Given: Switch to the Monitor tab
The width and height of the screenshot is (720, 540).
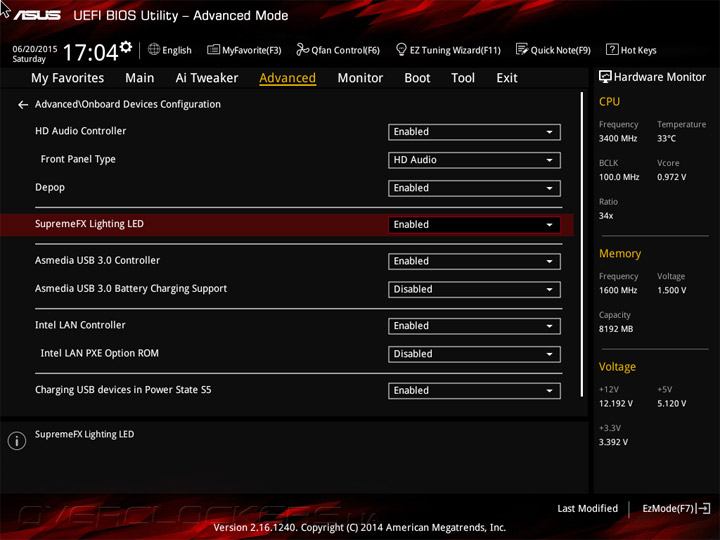Looking at the screenshot, I should click(360, 78).
